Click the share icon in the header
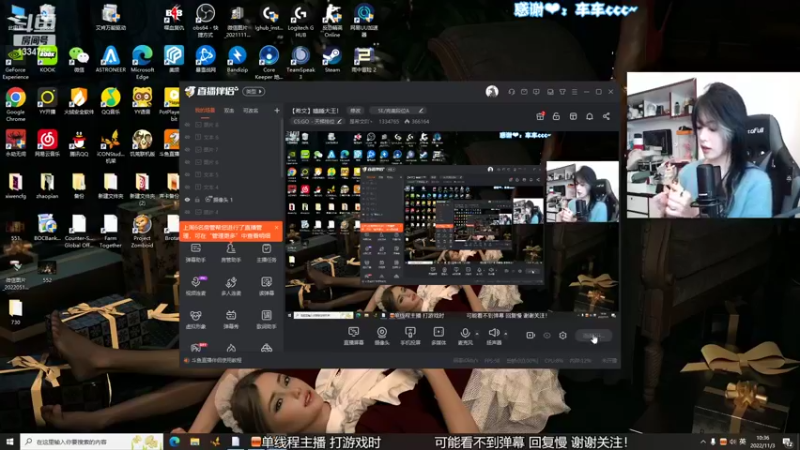 coord(606,116)
